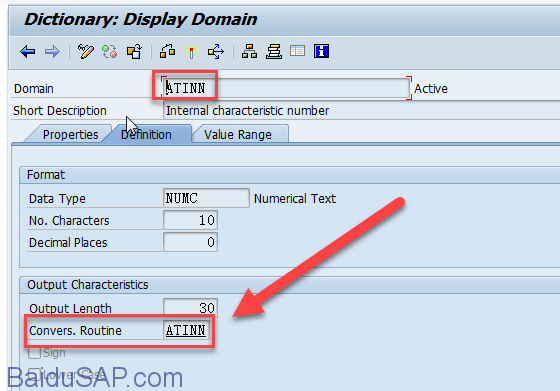Click the 'Format' group header
Image resolution: width=560 pixels, height=391 pixels.
coord(46,175)
